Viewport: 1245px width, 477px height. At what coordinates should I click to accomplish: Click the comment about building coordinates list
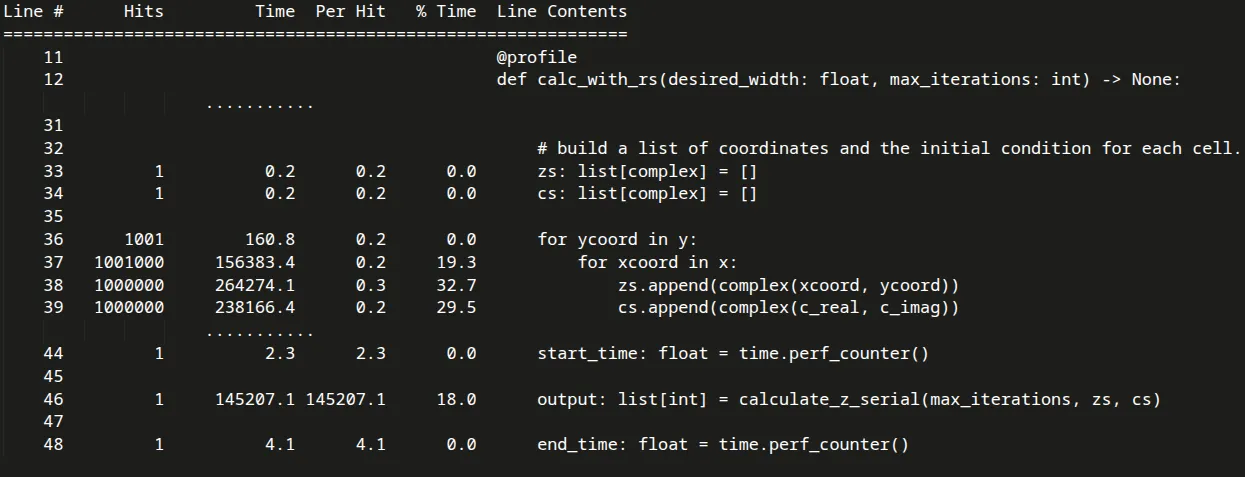(x=889, y=148)
